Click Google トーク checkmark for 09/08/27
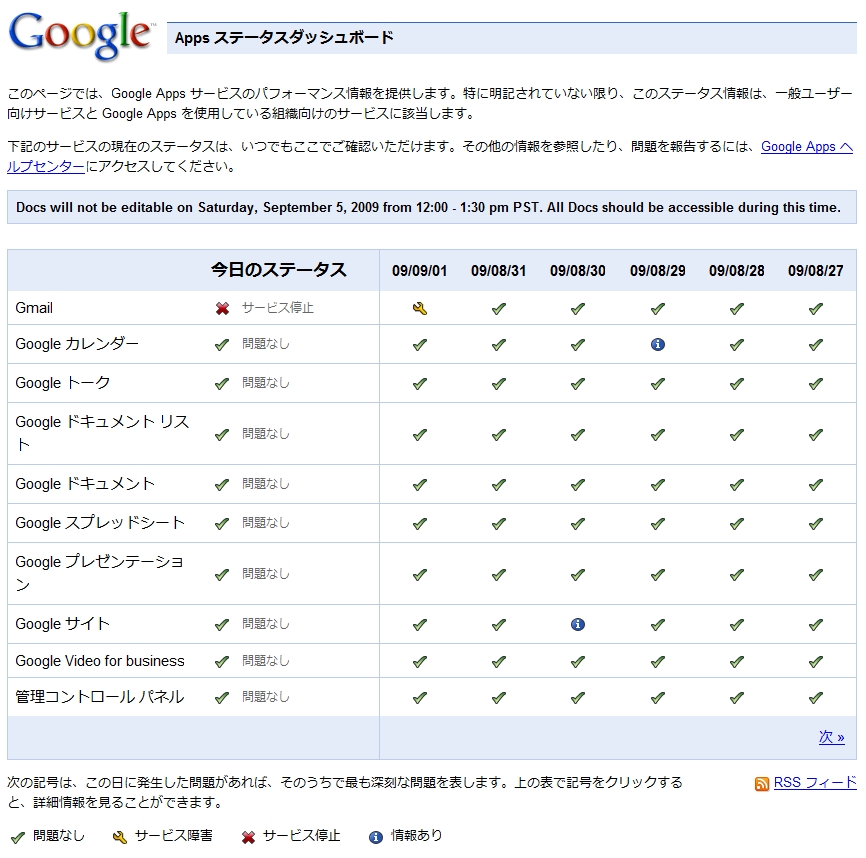This screenshot has width=866, height=858. pyautogui.click(x=816, y=384)
